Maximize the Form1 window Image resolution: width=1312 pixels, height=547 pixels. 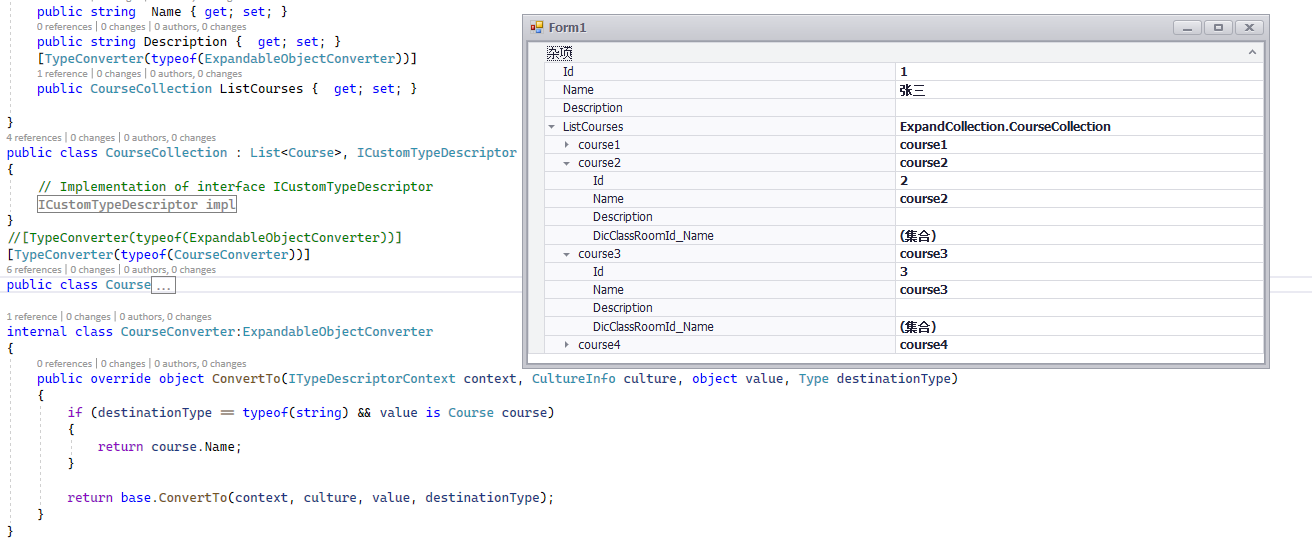[1218, 28]
